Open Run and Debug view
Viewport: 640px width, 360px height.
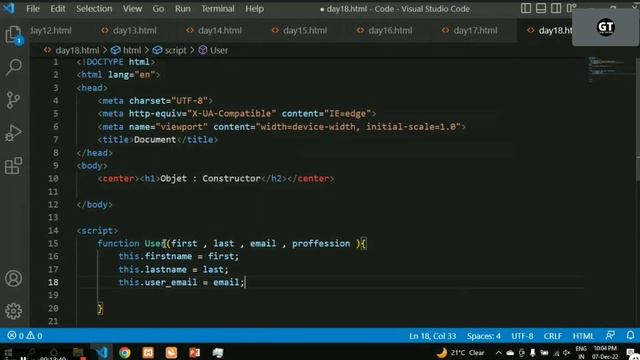(x=13, y=133)
